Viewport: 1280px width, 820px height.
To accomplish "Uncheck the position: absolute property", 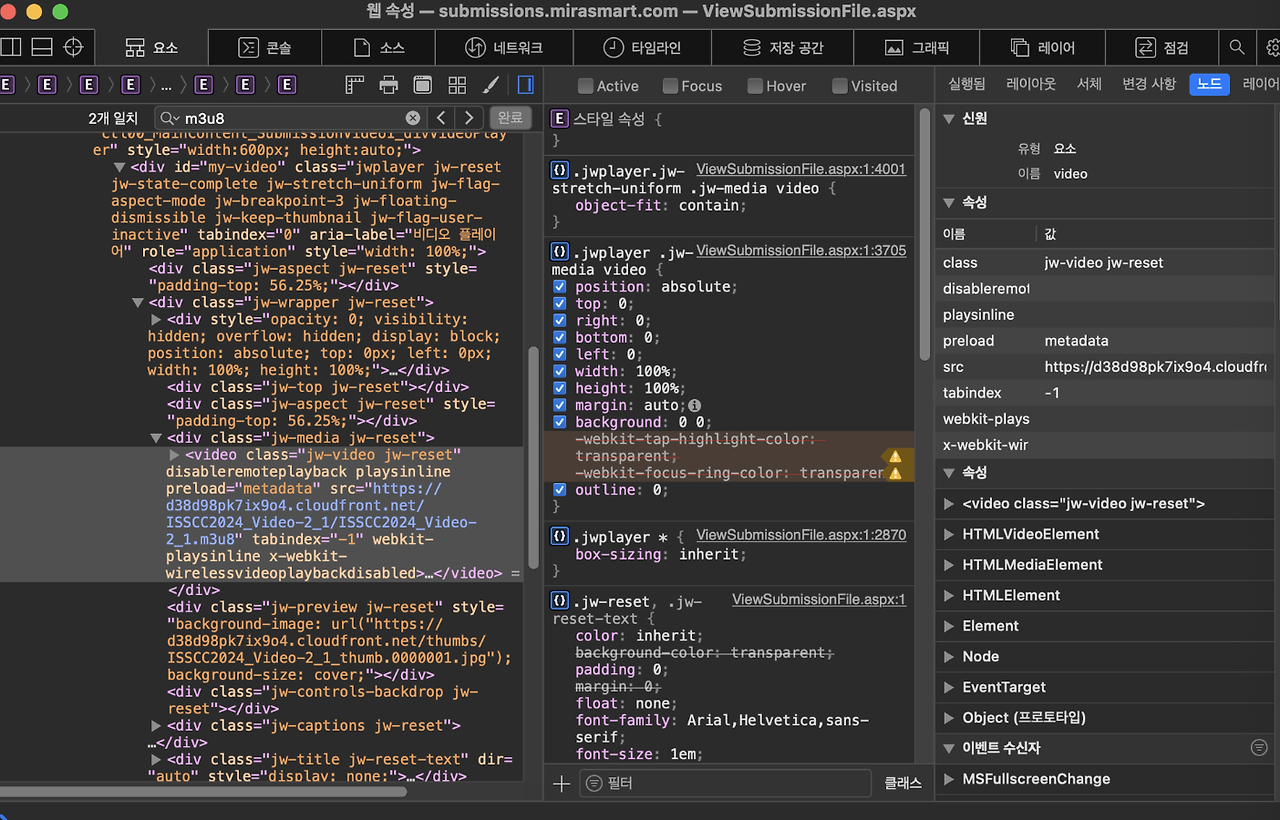I will tap(560, 287).
